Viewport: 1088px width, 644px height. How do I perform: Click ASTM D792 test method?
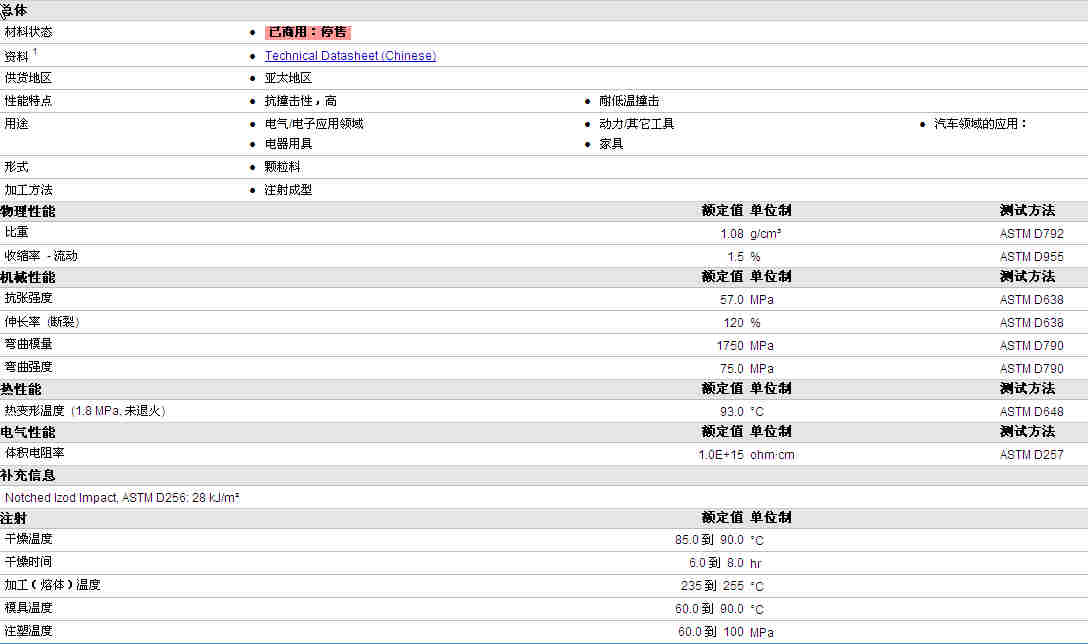pos(1031,234)
